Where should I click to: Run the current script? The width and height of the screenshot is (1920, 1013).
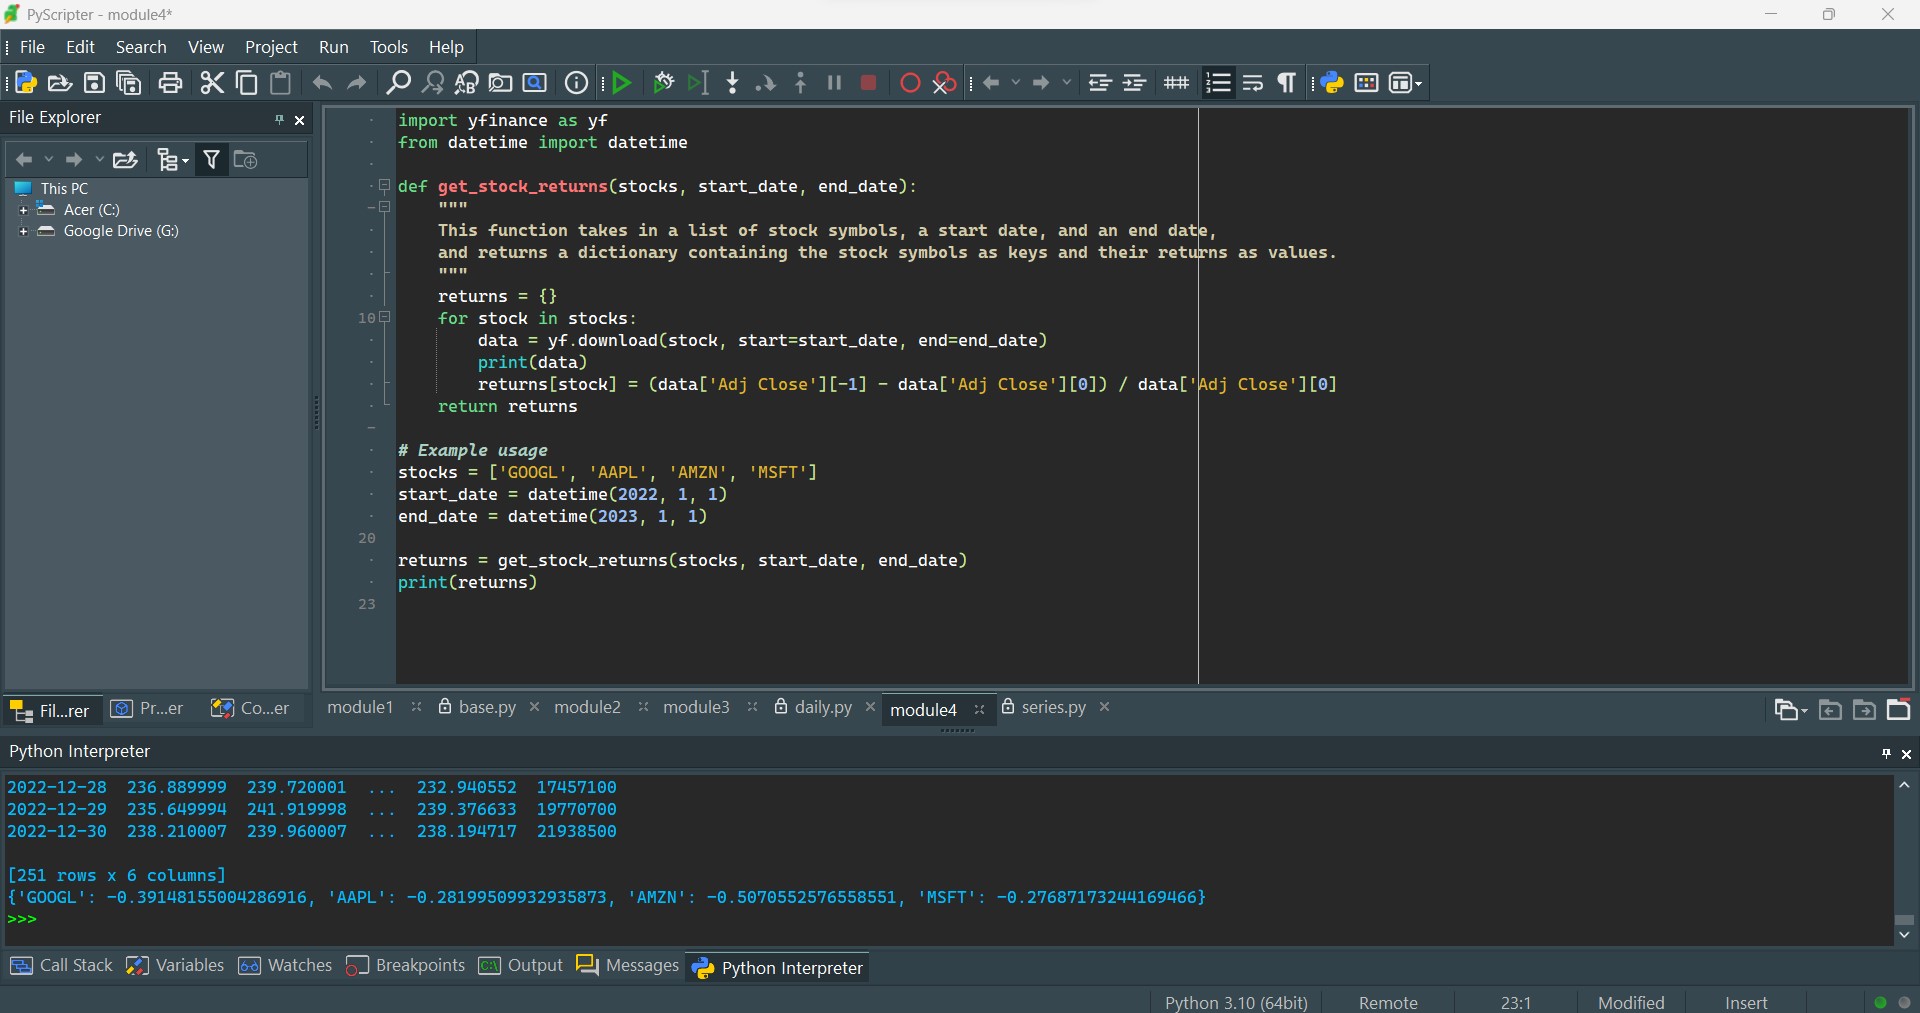pyautogui.click(x=622, y=82)
